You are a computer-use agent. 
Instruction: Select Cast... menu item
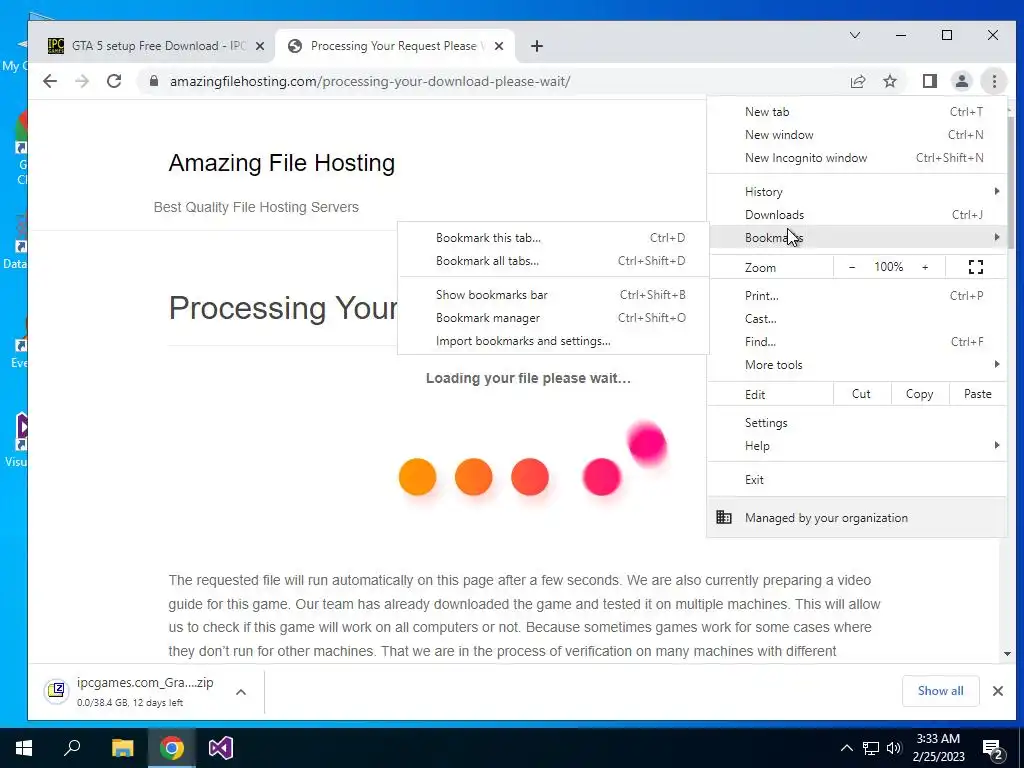pos(857,319)
